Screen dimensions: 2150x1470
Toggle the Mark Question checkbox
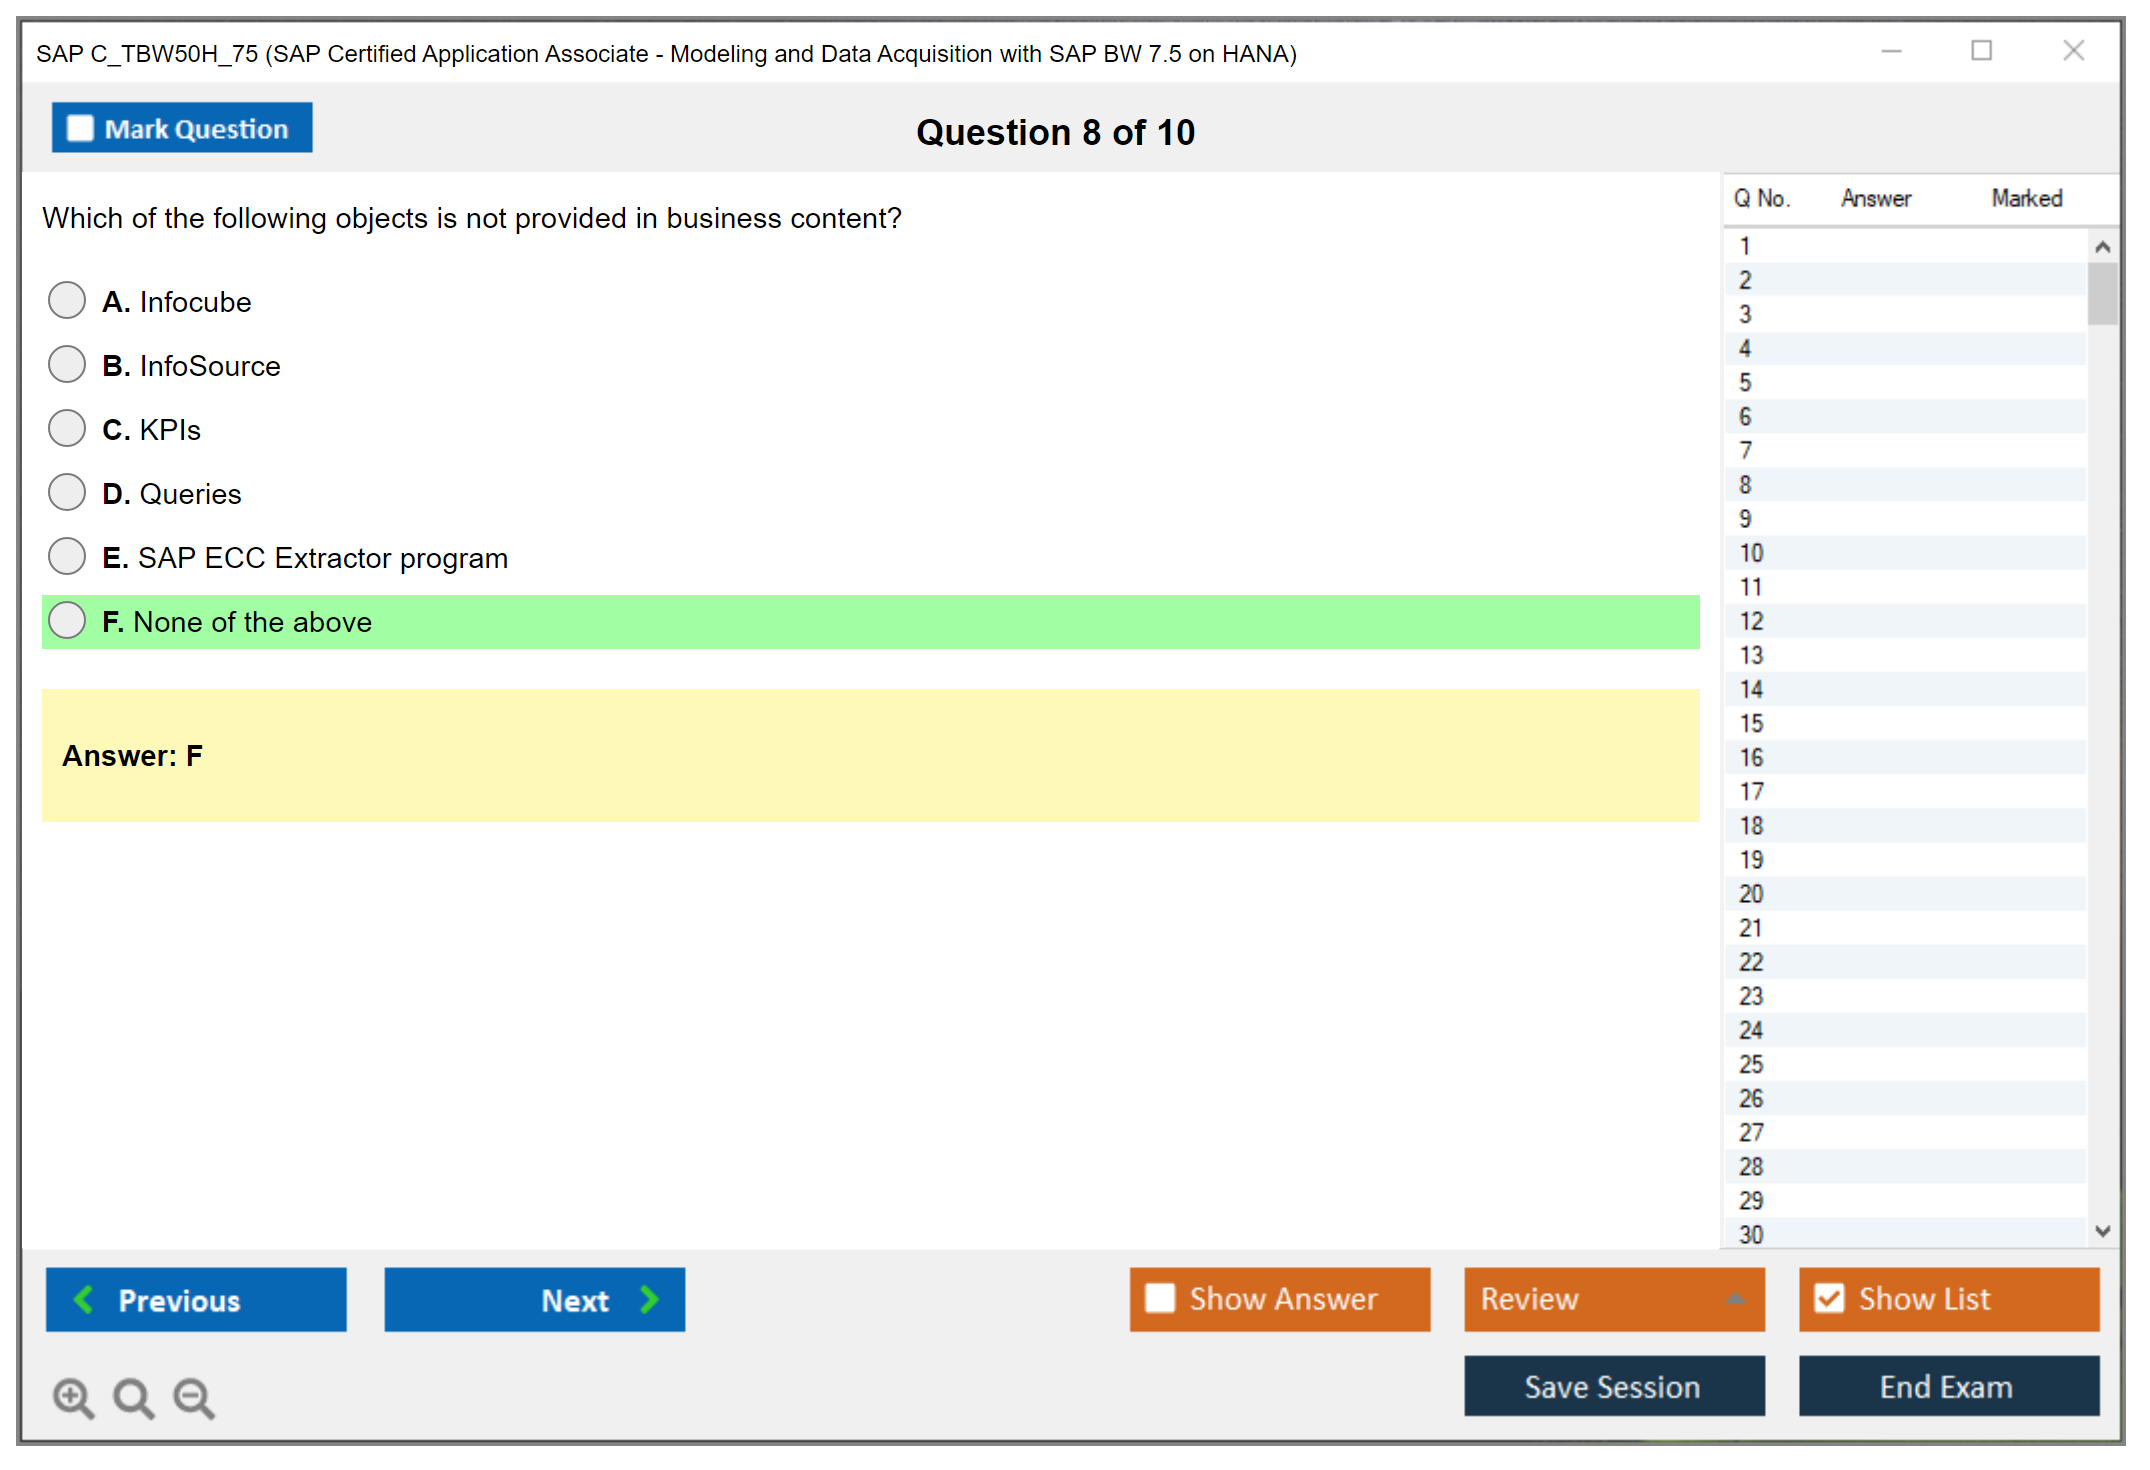(x=80, y=129)
